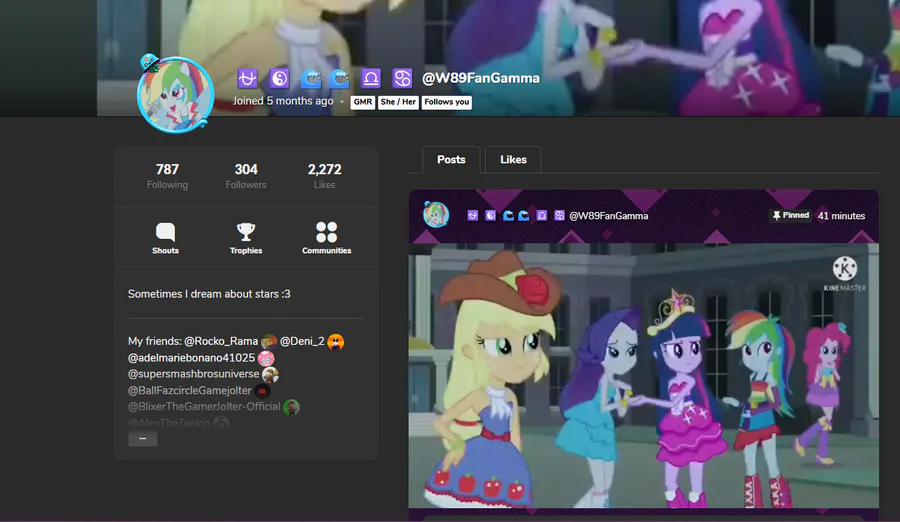
Task: Switch to the Posts tab
Action: (451, 160)
